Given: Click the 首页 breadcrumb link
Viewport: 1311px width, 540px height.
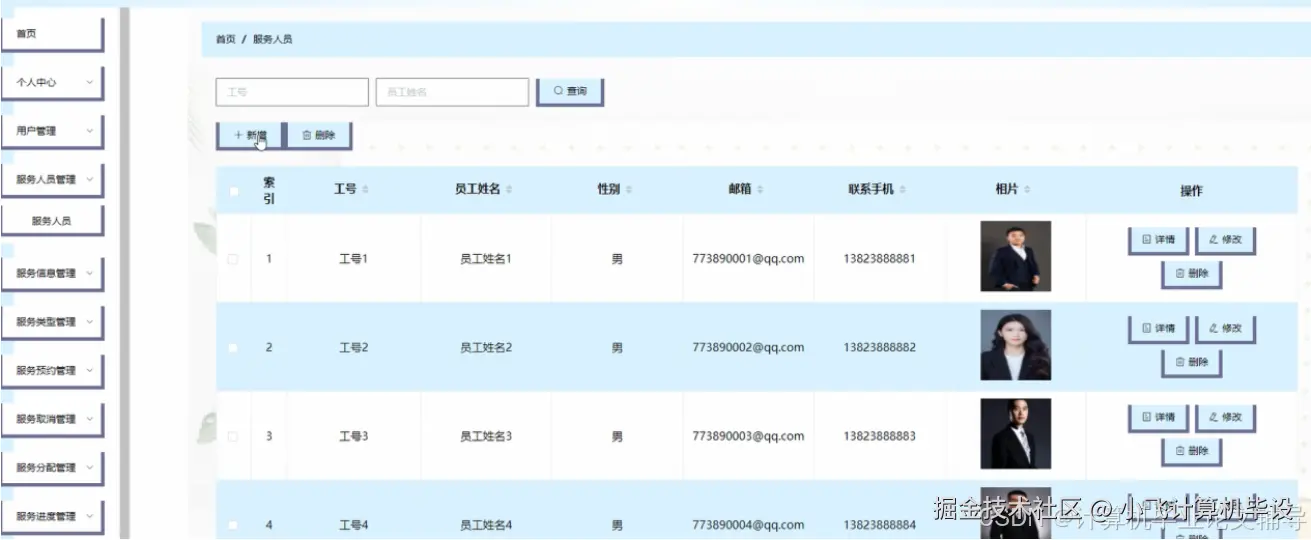Looking at the screenshot, I should (x=226, y=39).
